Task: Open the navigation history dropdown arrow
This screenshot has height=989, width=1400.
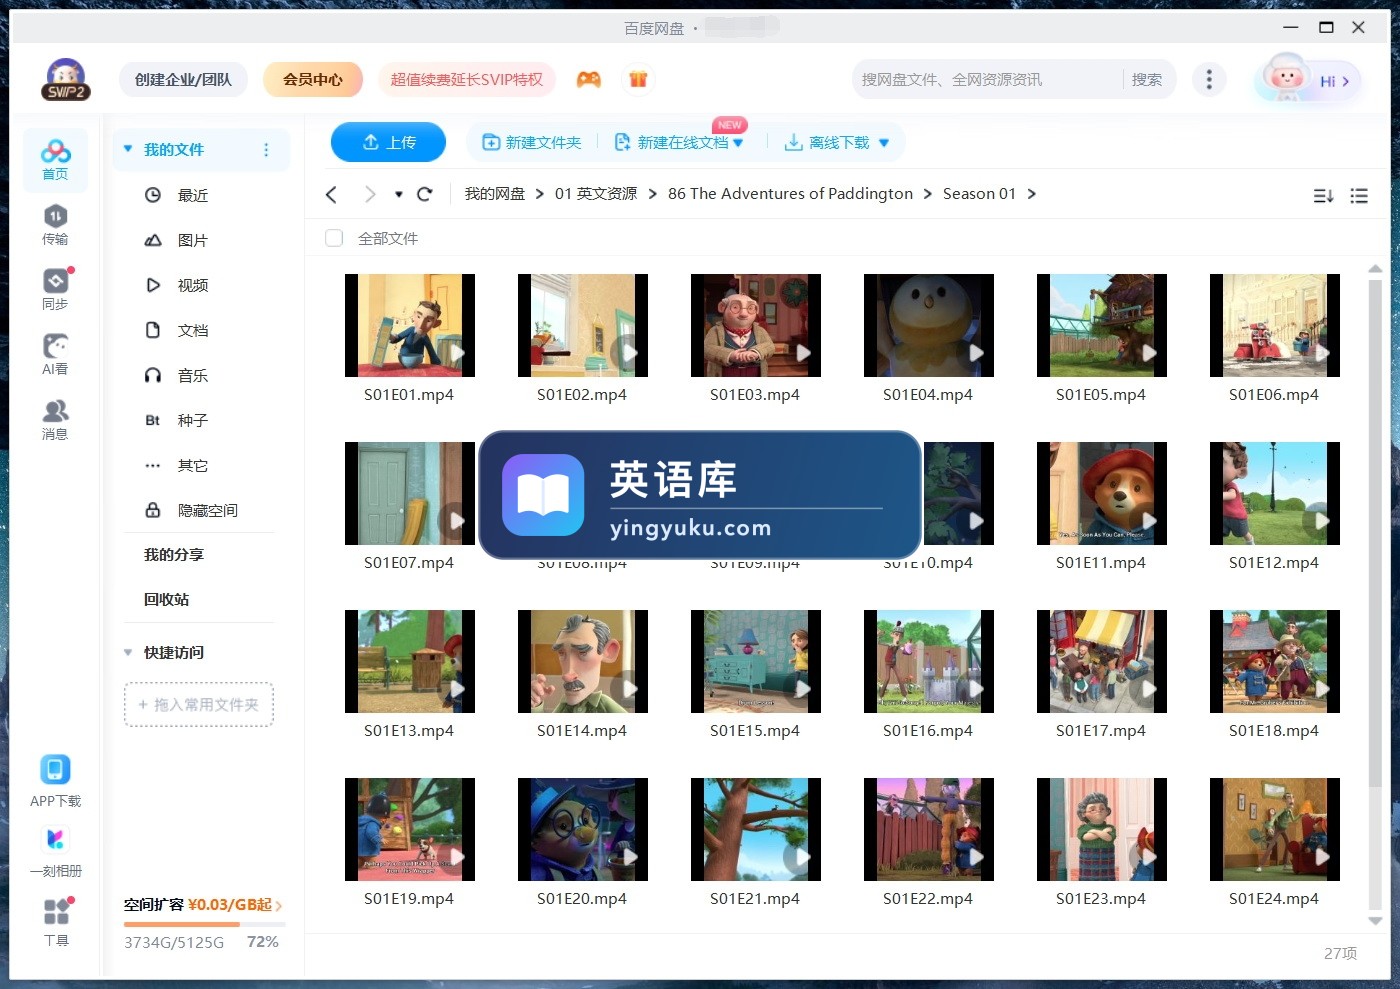Action: pos(398,194)
